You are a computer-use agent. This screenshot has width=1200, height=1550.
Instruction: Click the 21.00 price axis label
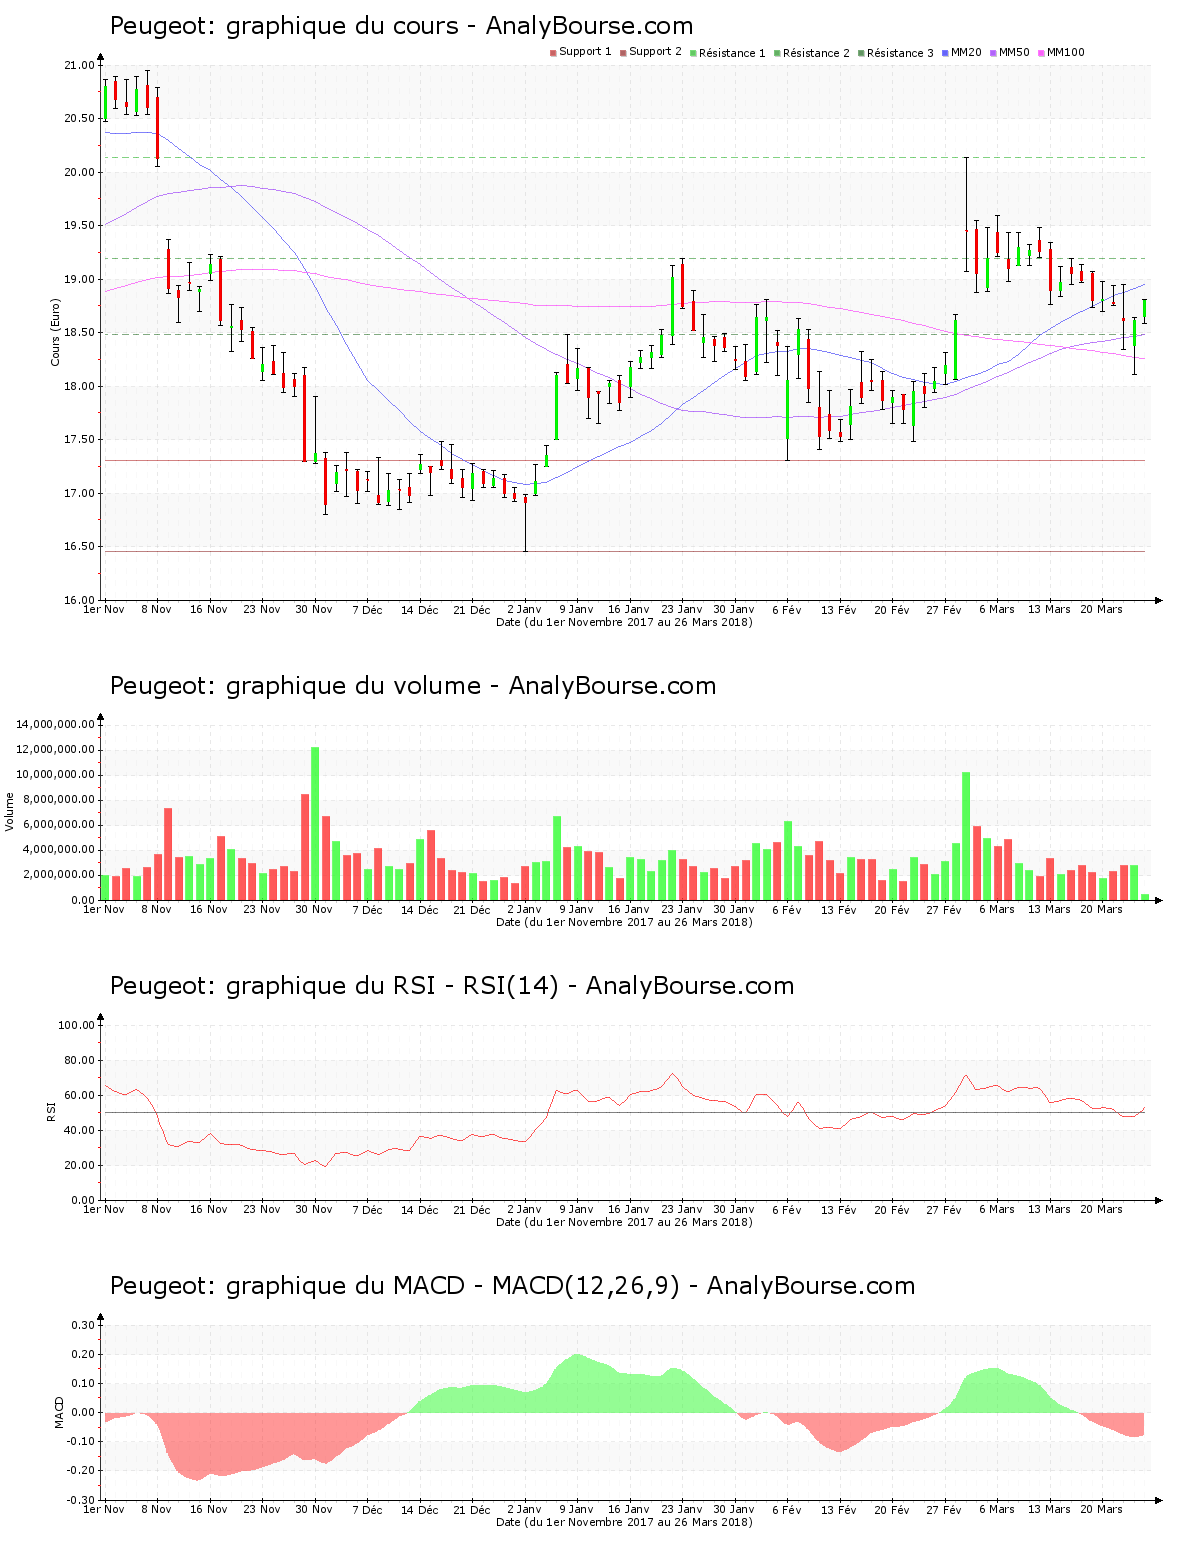coord(79,66)
